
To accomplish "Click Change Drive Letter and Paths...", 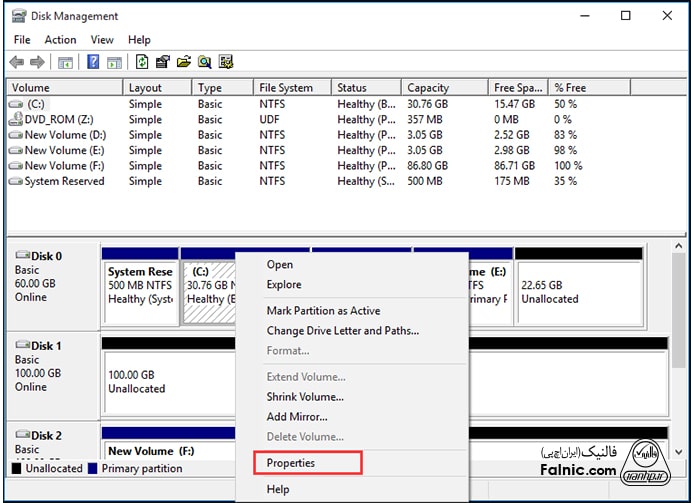I will [x=342, y=331].
